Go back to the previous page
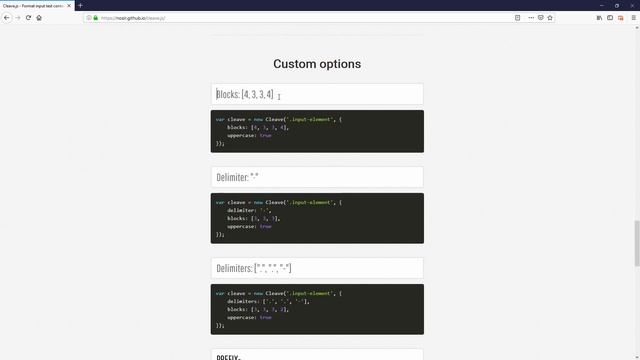 (x=7, y=18)
